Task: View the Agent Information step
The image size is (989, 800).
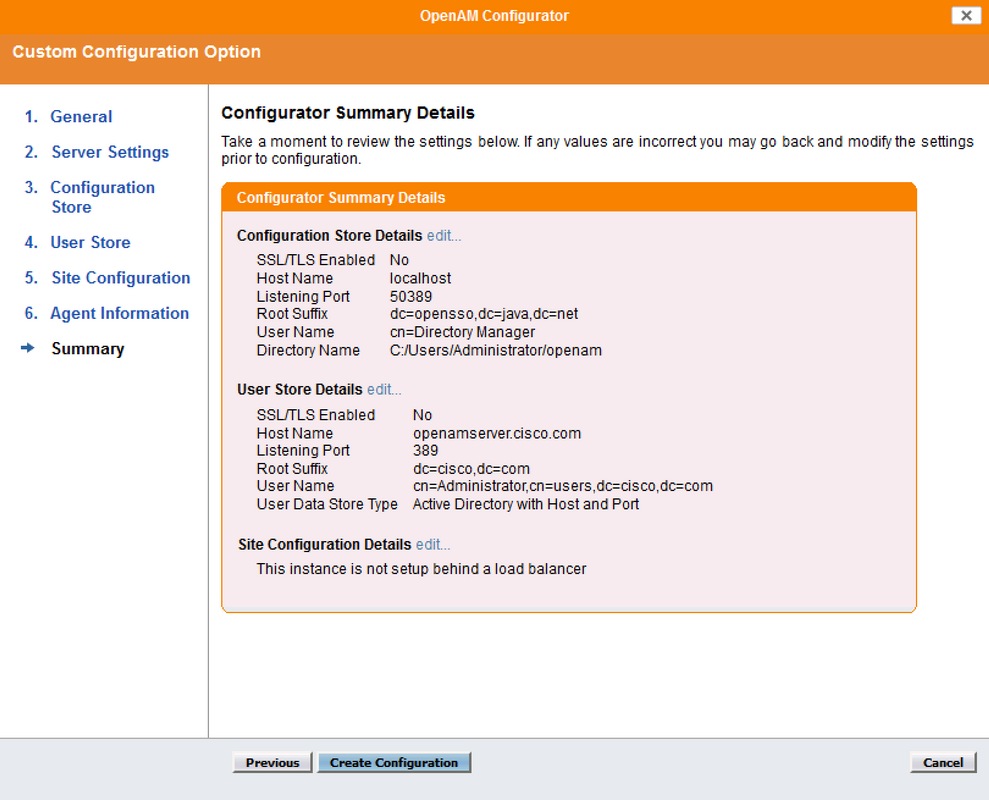Action: [x=120, y=313]
